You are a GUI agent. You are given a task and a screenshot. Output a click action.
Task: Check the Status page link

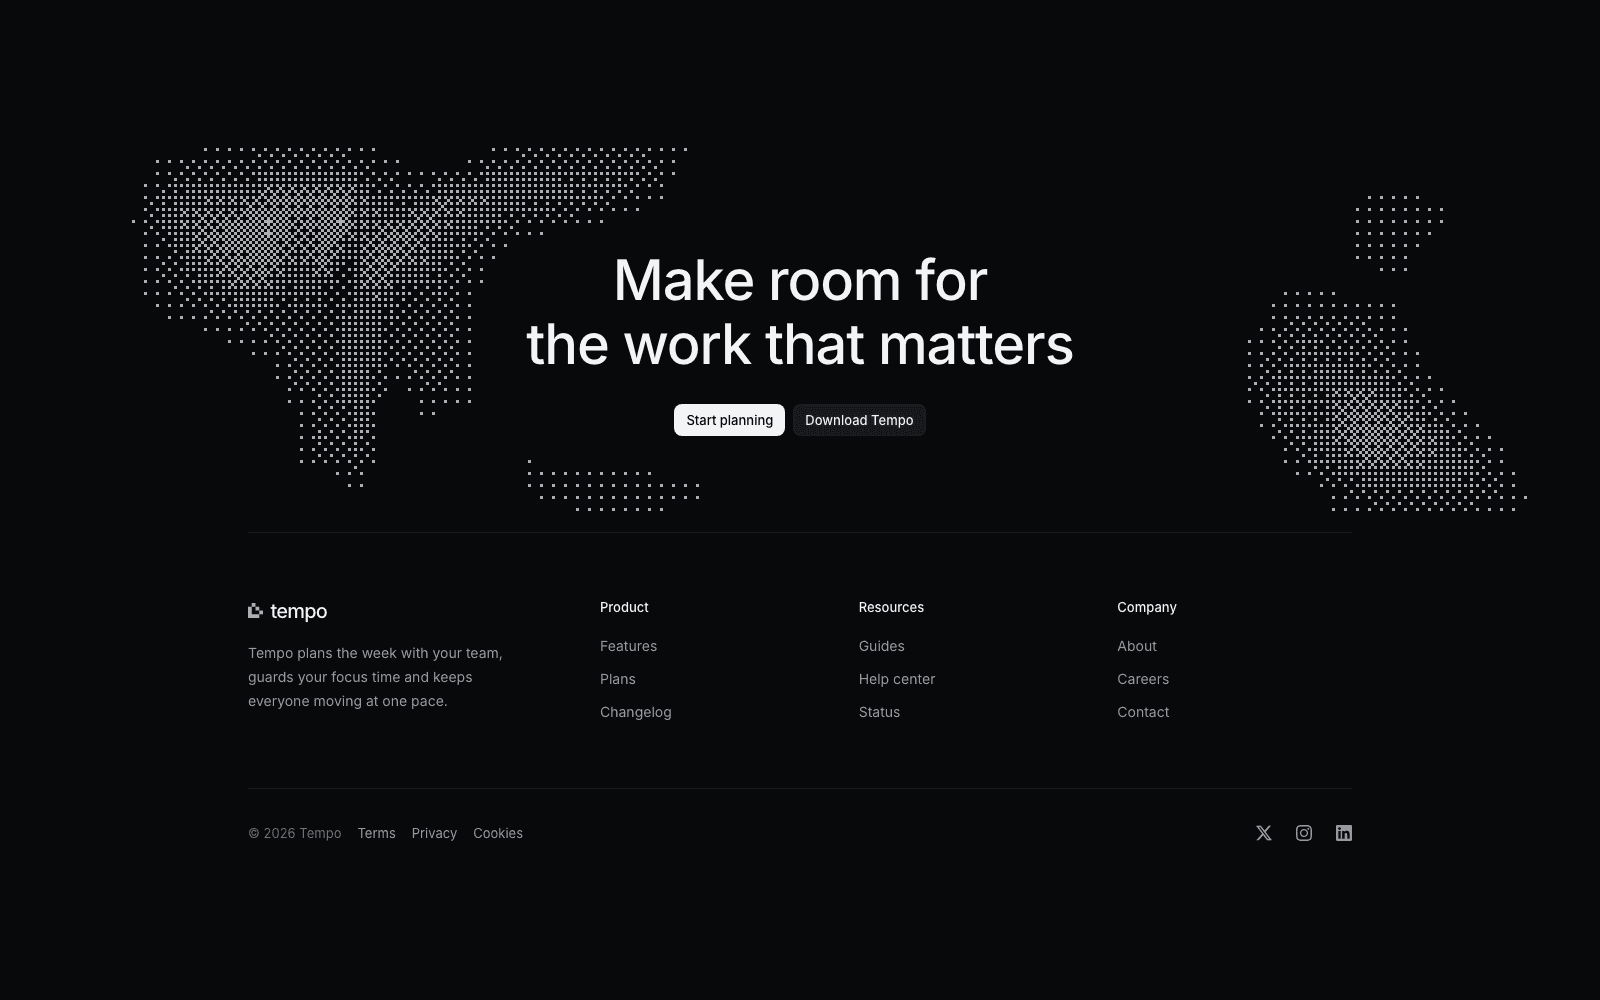879,712
